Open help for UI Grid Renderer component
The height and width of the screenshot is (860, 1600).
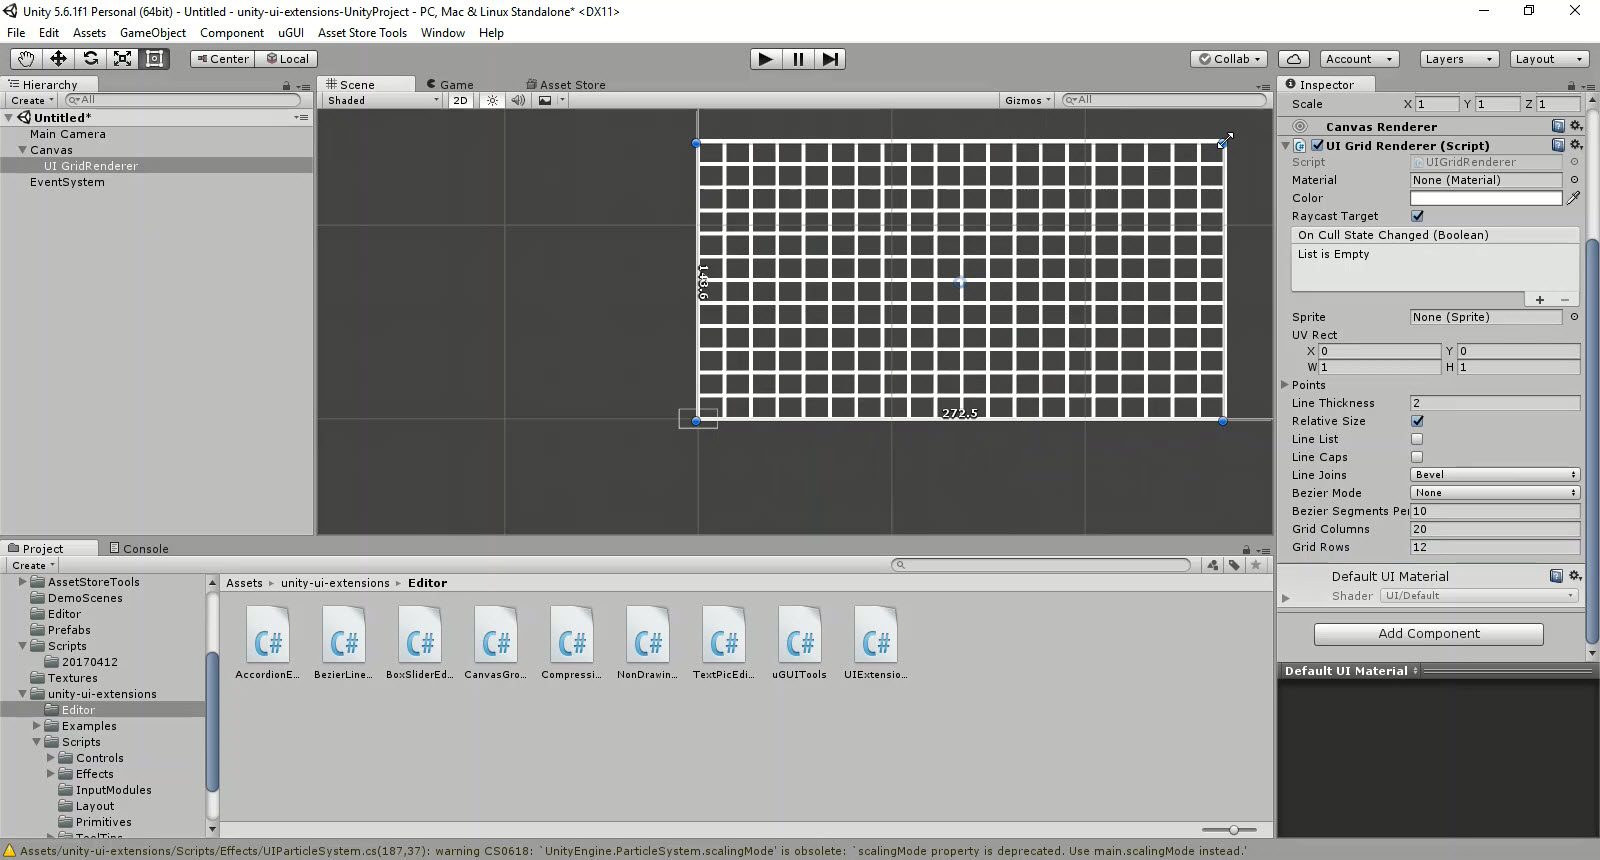pos(1557,145)
